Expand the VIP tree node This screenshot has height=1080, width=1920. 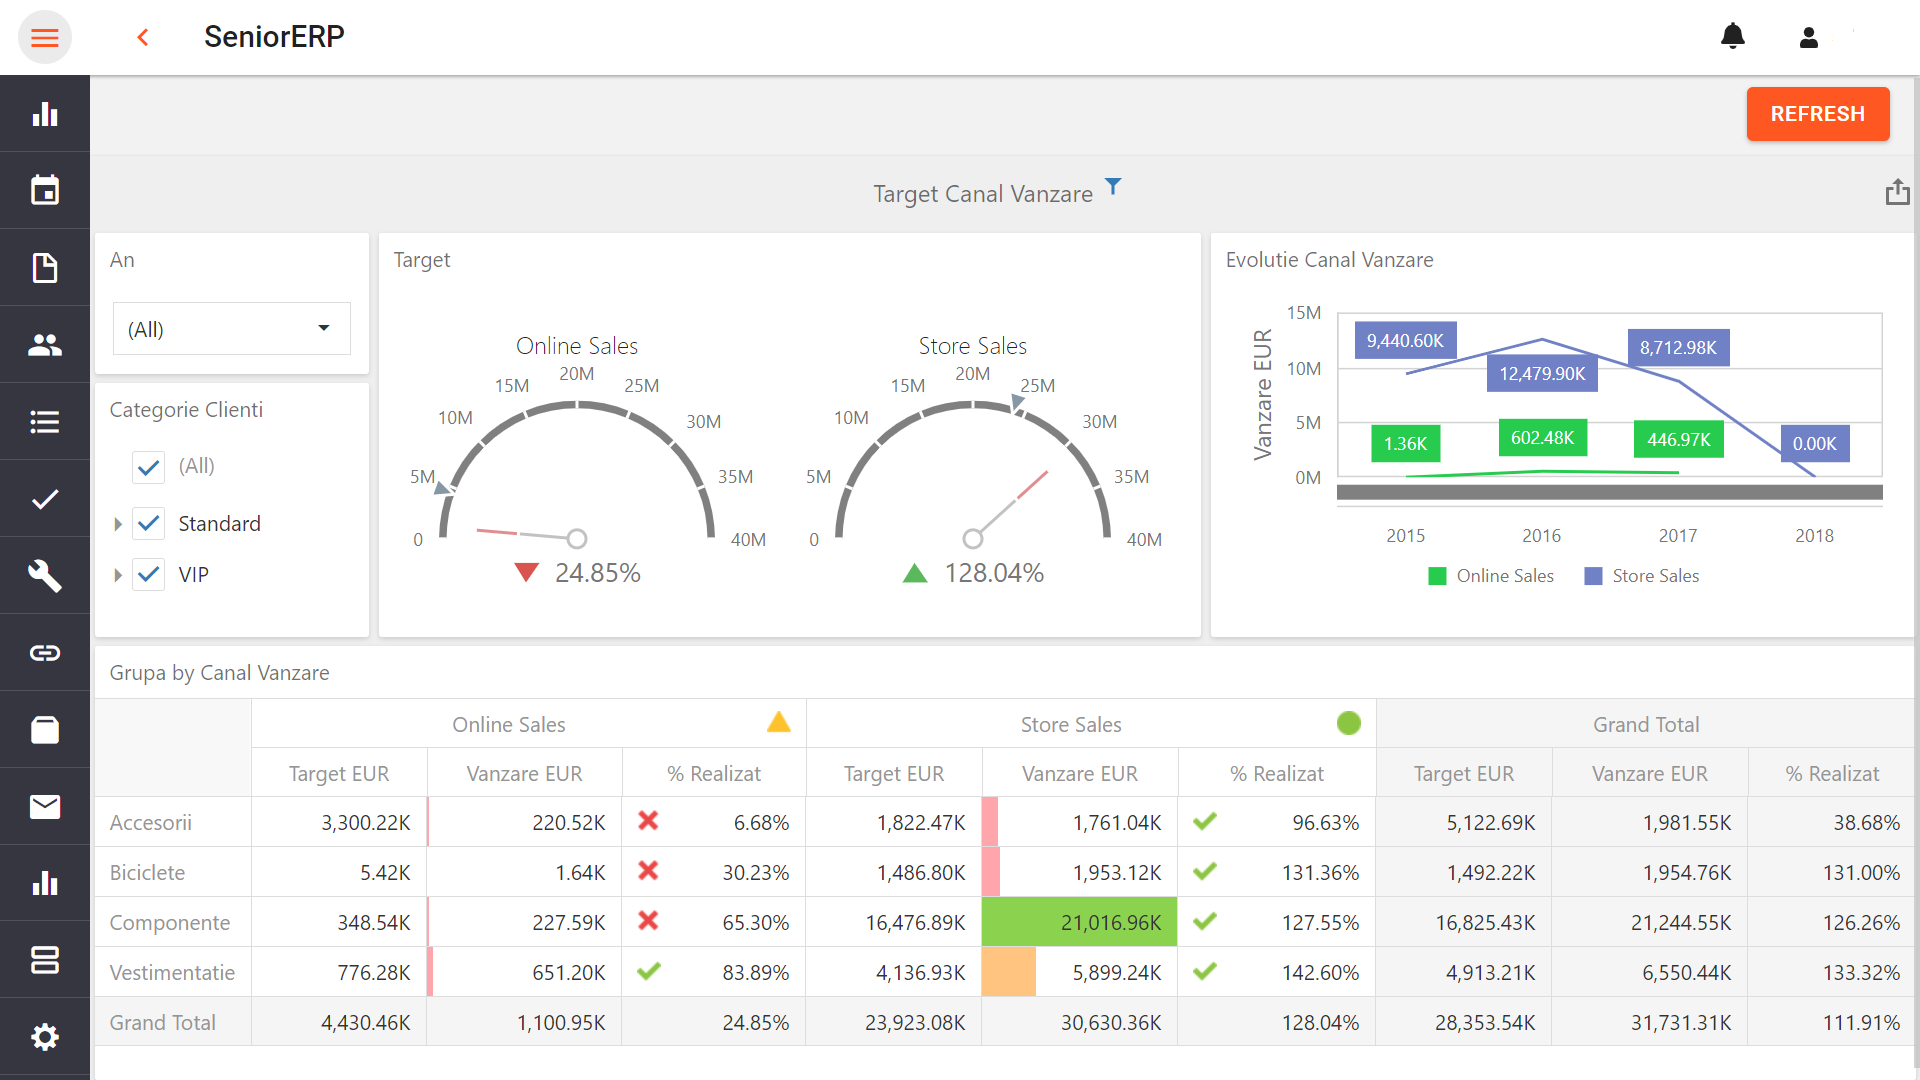click(x=118, y=575)
